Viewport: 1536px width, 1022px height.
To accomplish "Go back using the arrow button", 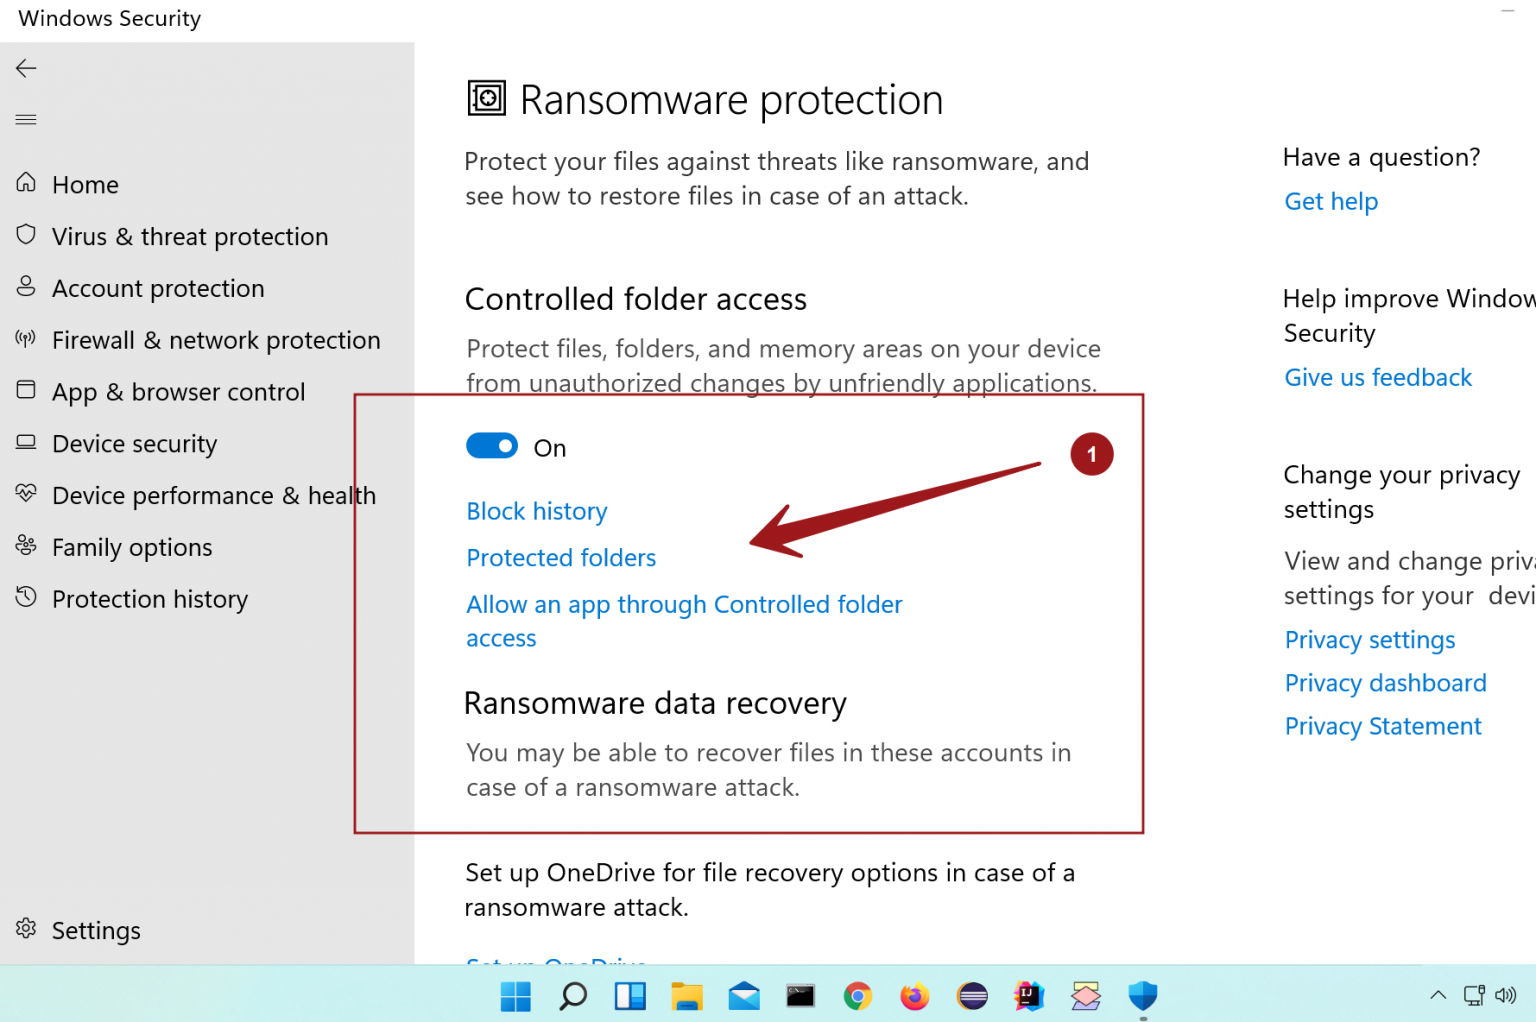I will click(25, 68).
